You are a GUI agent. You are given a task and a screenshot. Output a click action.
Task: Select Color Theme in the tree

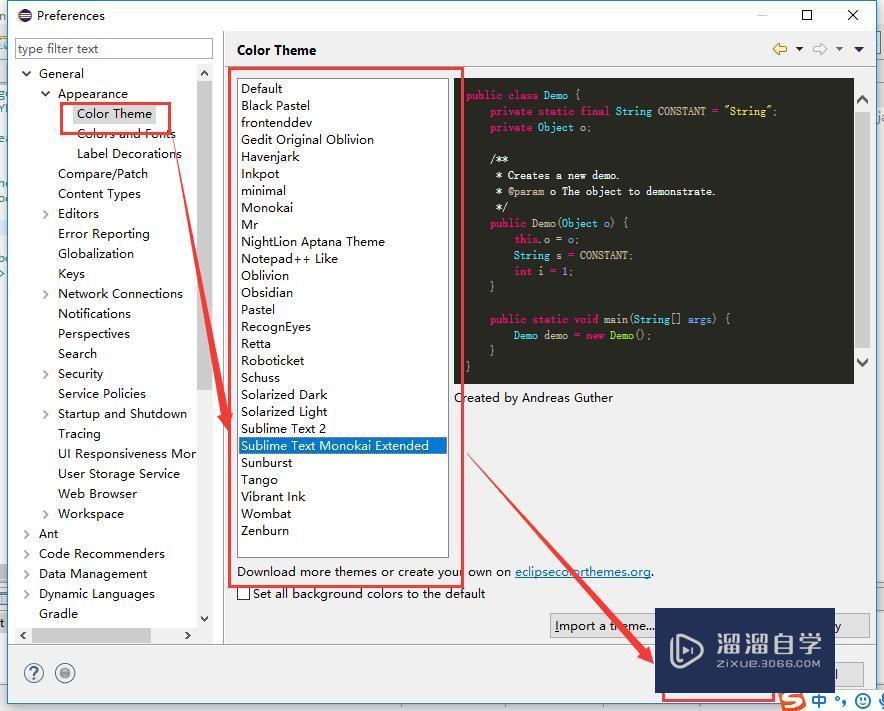[114, 113]
